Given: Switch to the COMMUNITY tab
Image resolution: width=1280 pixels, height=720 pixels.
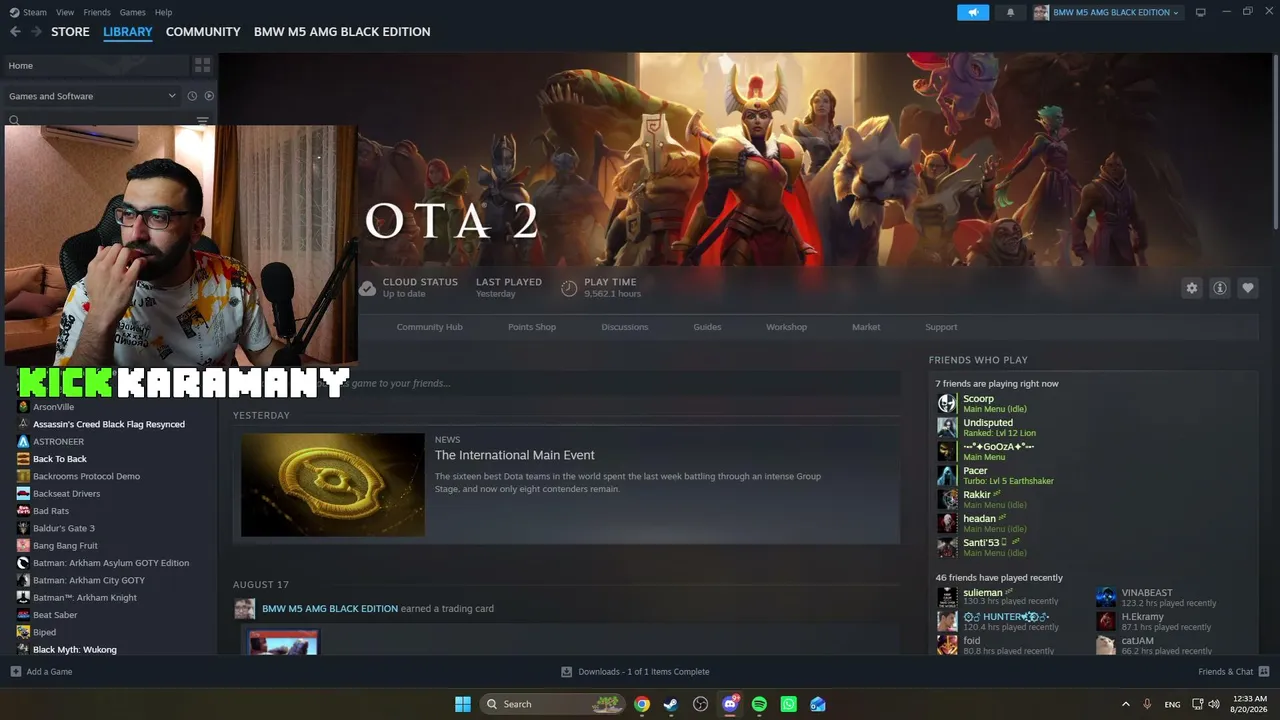Looking at the screenshot, I should [203, 32].
